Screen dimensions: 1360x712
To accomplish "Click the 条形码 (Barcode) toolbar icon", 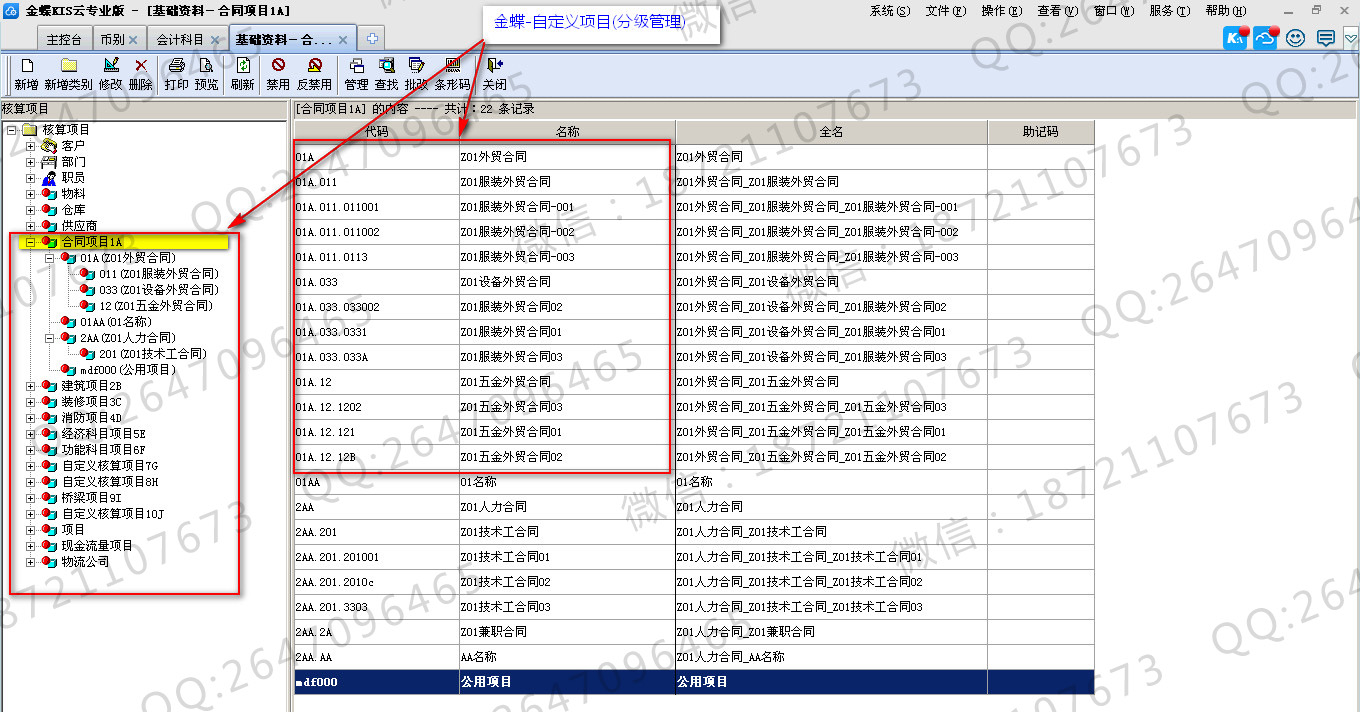I will coord(452,66).
